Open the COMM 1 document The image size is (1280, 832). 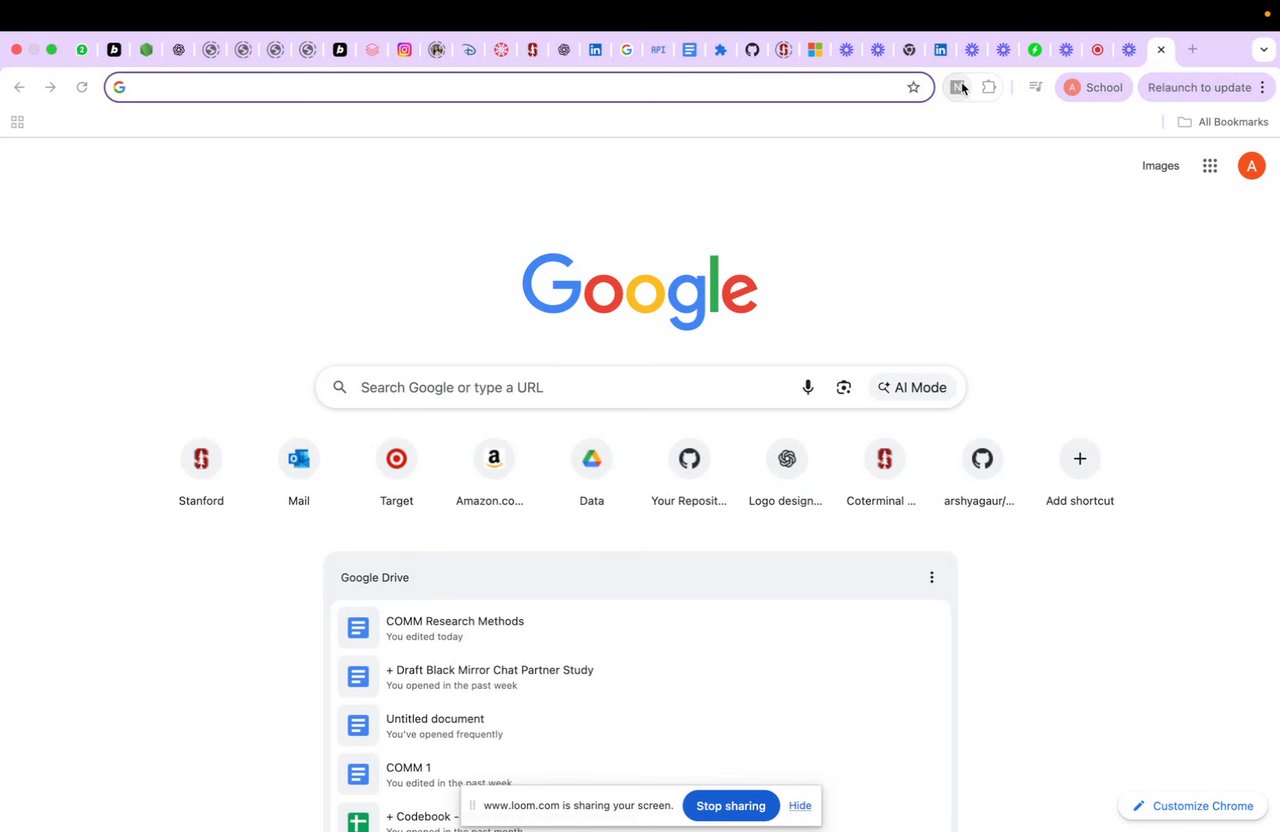point(640,774)
